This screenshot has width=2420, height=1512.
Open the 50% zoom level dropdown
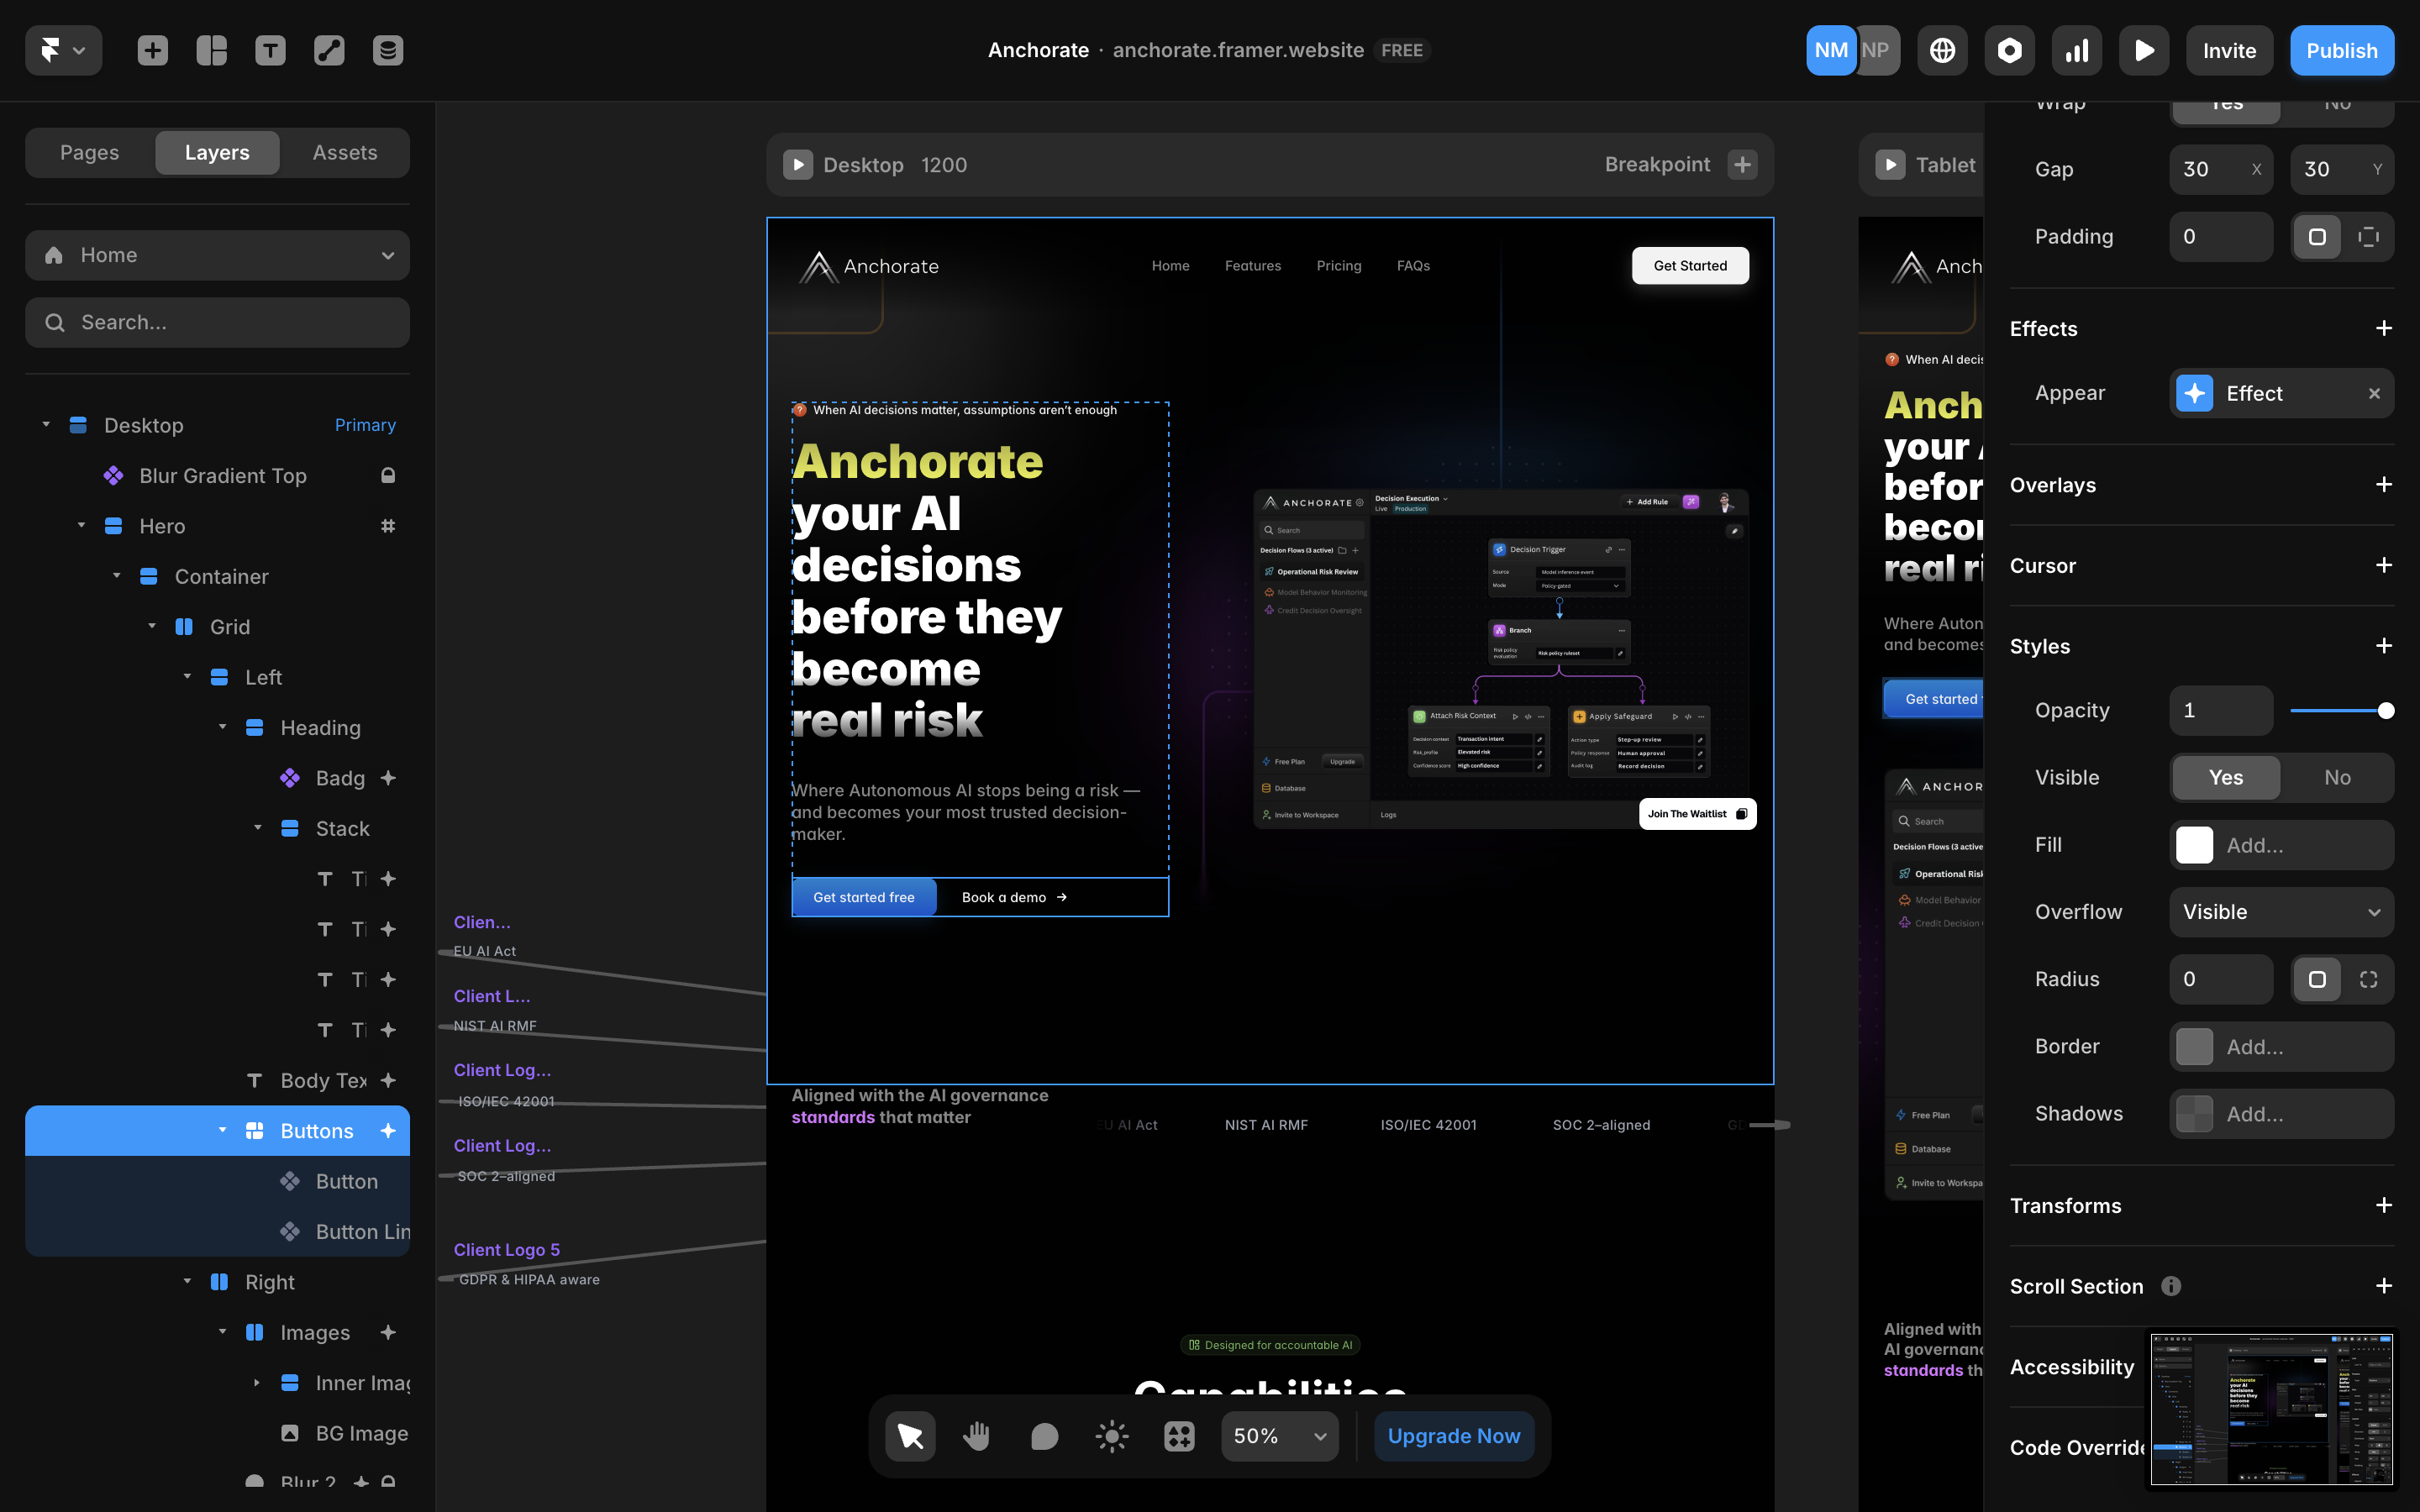1279,1436
